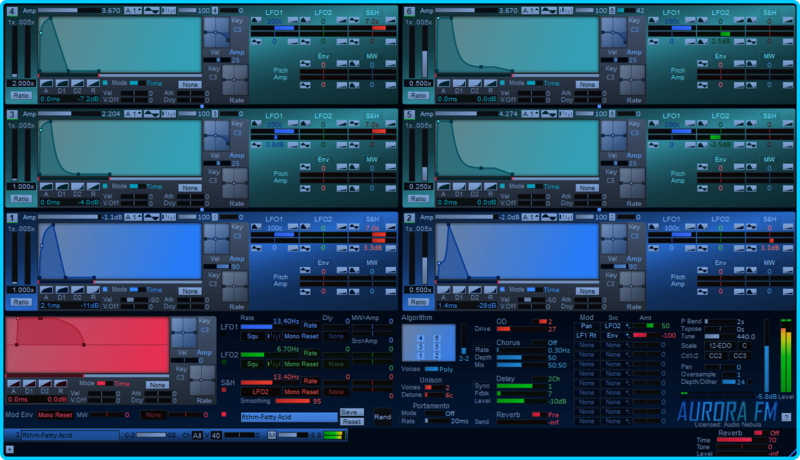The height and width of the screenshot is (460, 800).
Task: Click operator 4 keyboard scaling icon
Action: pos(168,11)
